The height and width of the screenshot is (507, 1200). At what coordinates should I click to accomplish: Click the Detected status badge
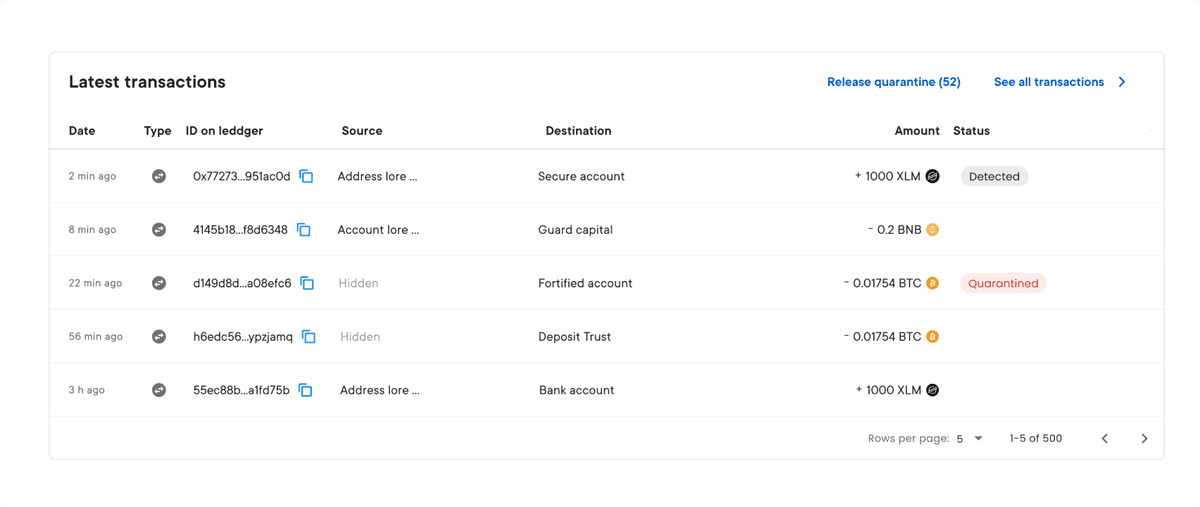coord(994,177)
